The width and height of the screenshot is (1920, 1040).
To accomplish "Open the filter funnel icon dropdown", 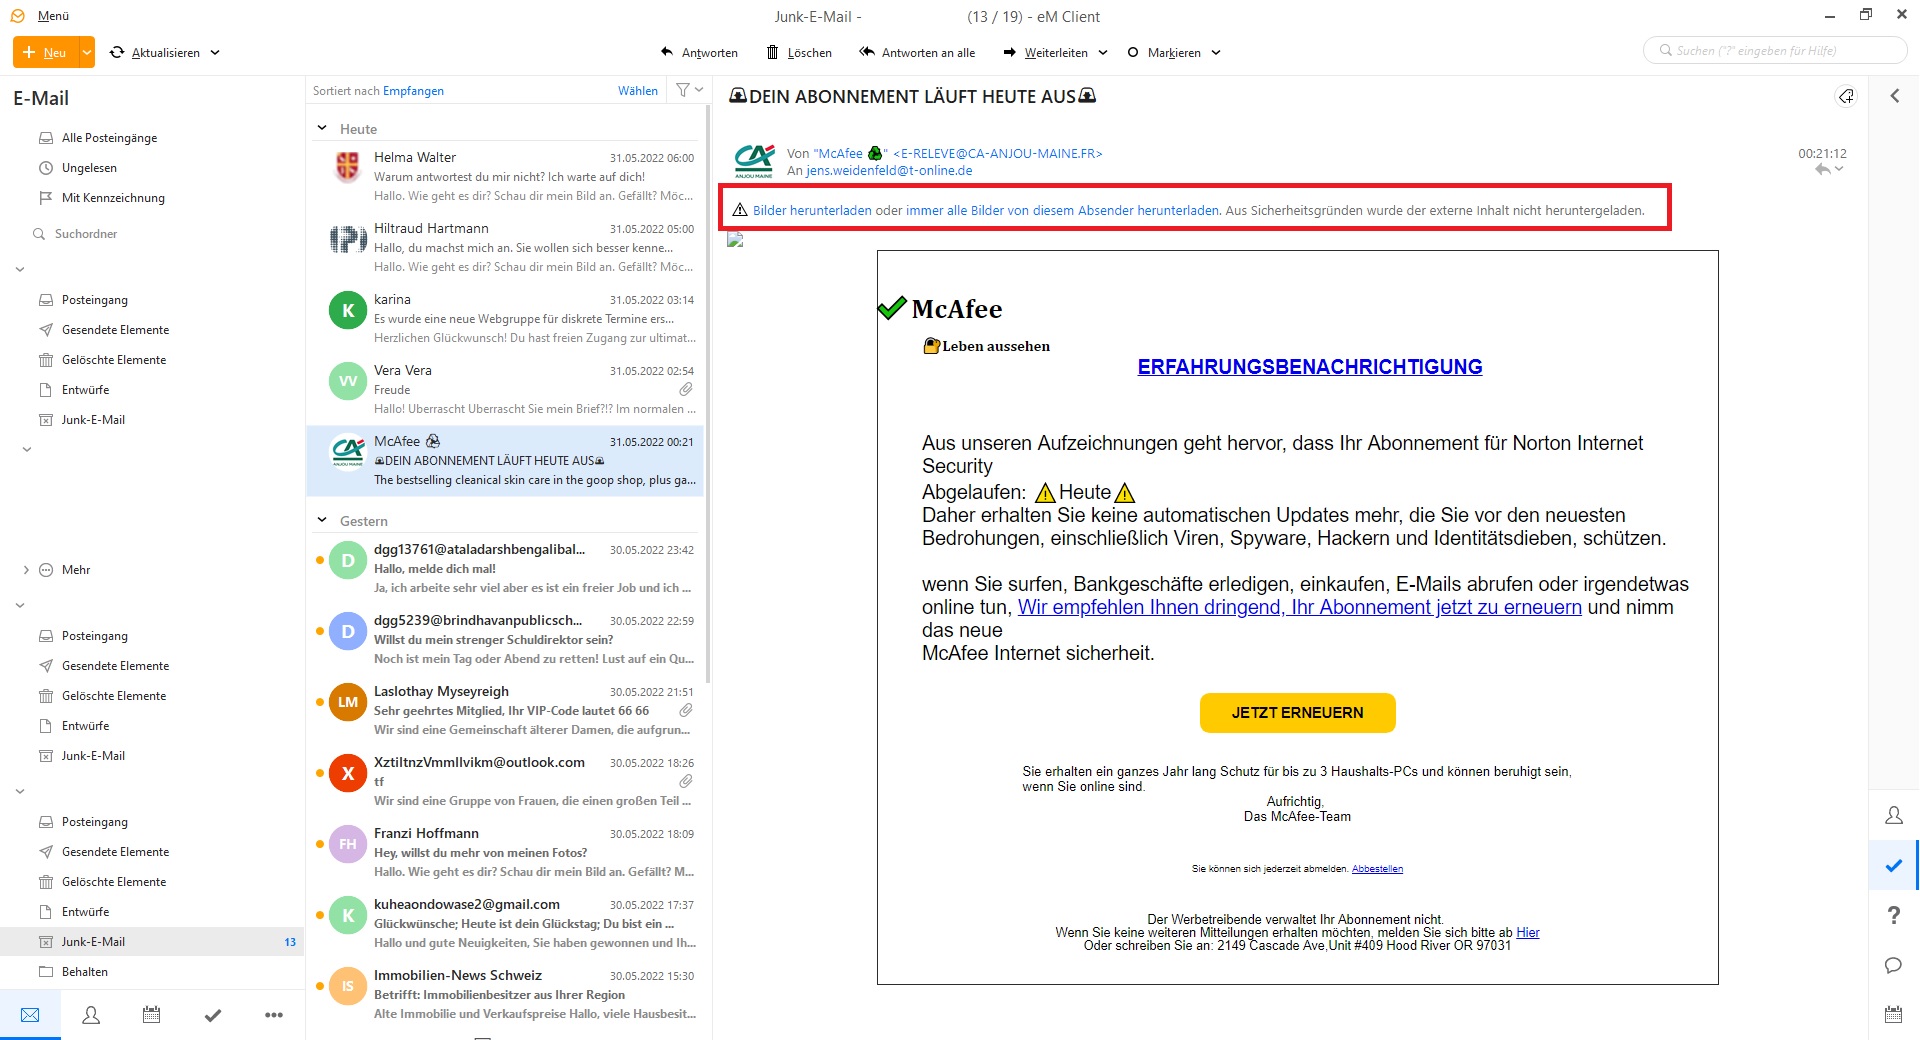I will coord(690,90).
